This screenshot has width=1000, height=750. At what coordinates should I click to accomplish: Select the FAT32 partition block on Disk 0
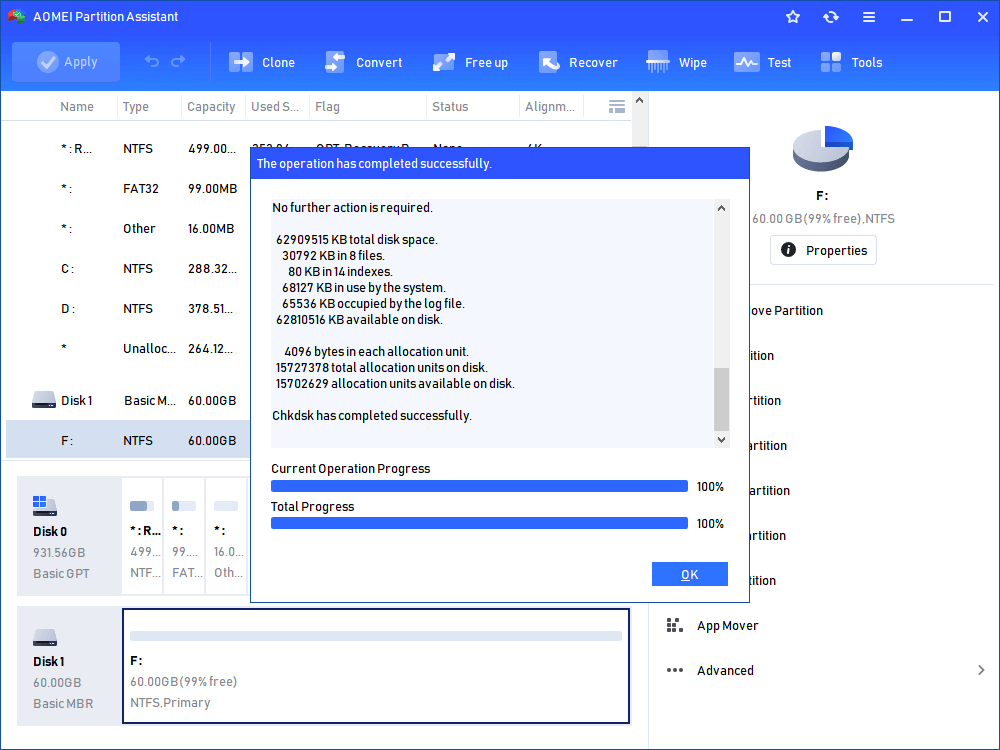point(184,536)
